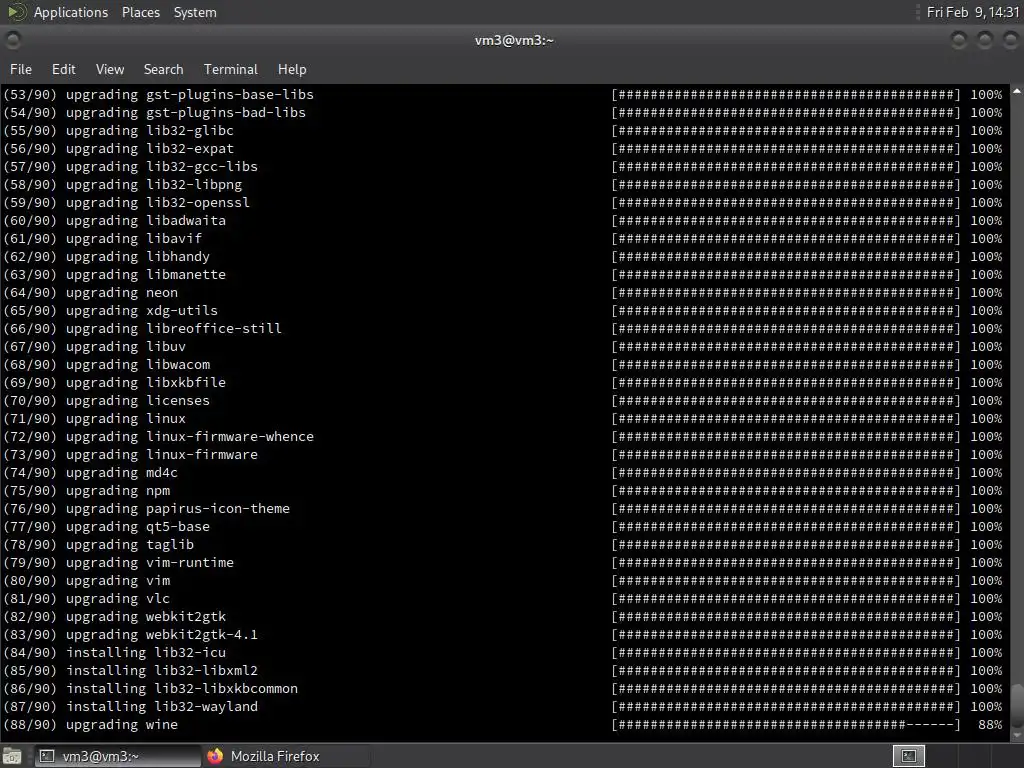Open the View menu
Viewport: 1024px width, 768px height.
110,69
